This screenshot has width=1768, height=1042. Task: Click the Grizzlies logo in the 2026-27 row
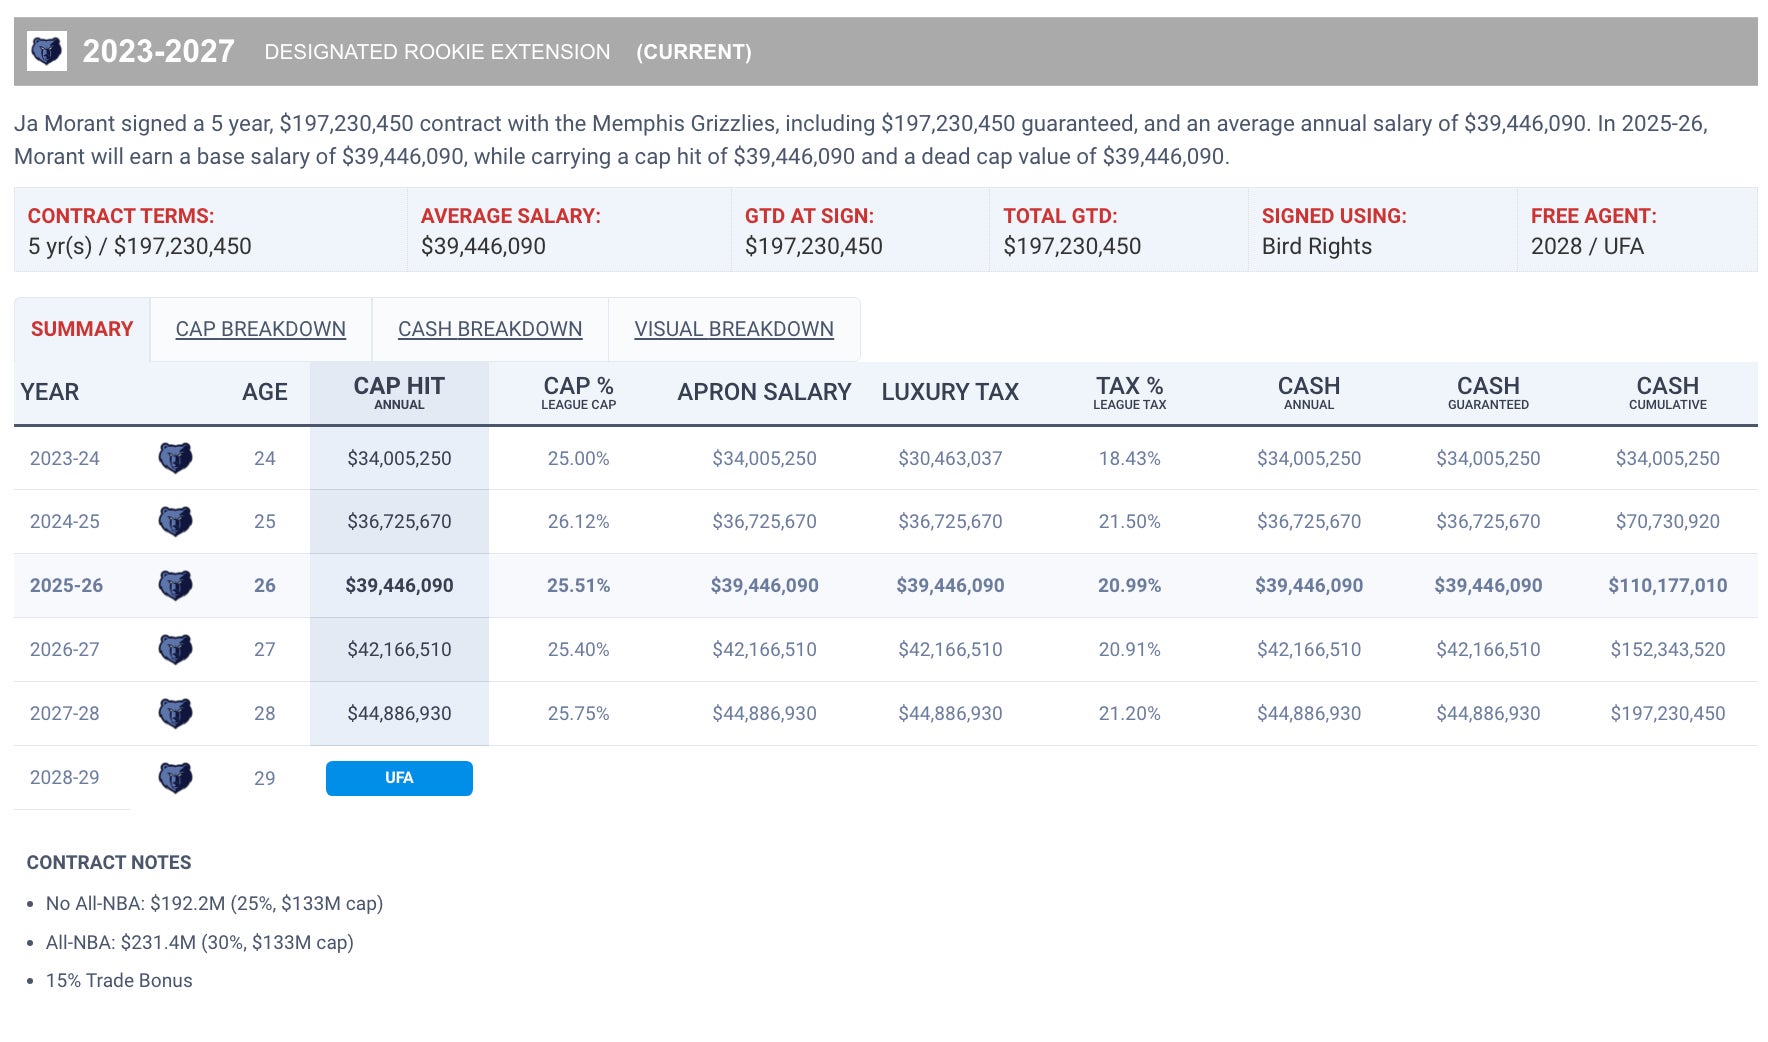pos(175,649)
